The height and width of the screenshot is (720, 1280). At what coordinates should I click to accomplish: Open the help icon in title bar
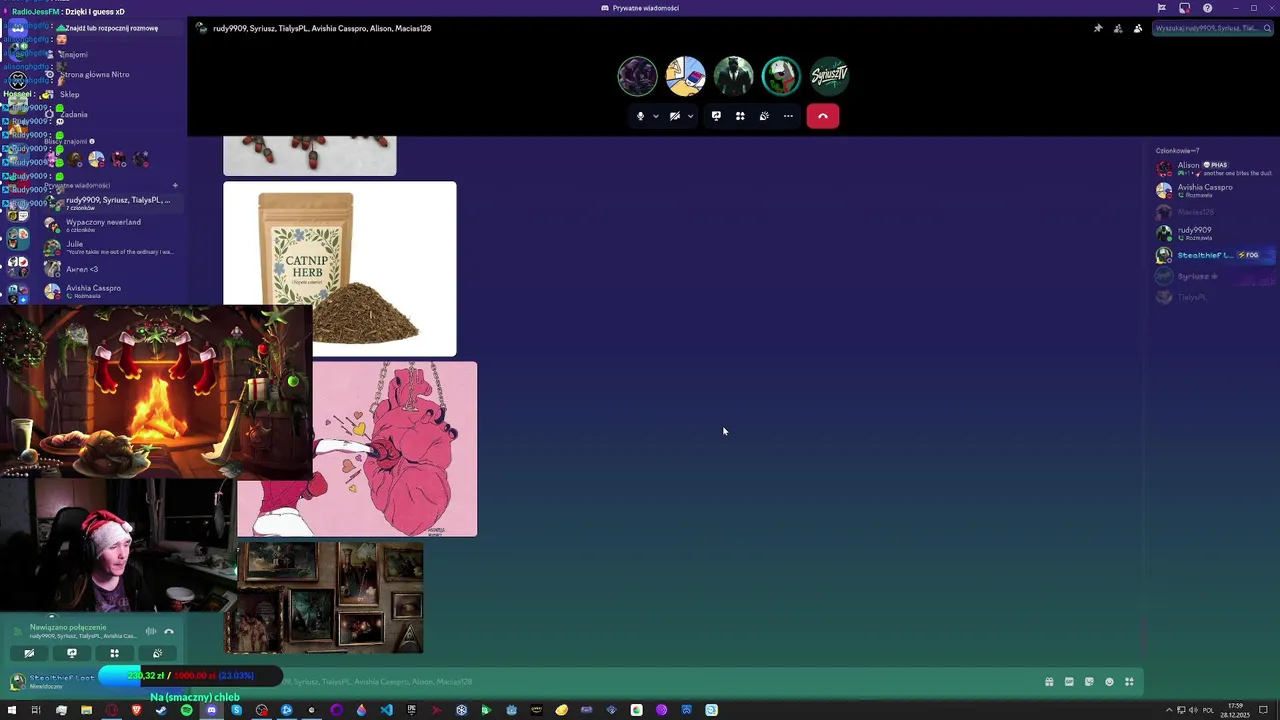[x=1207, y=8]
